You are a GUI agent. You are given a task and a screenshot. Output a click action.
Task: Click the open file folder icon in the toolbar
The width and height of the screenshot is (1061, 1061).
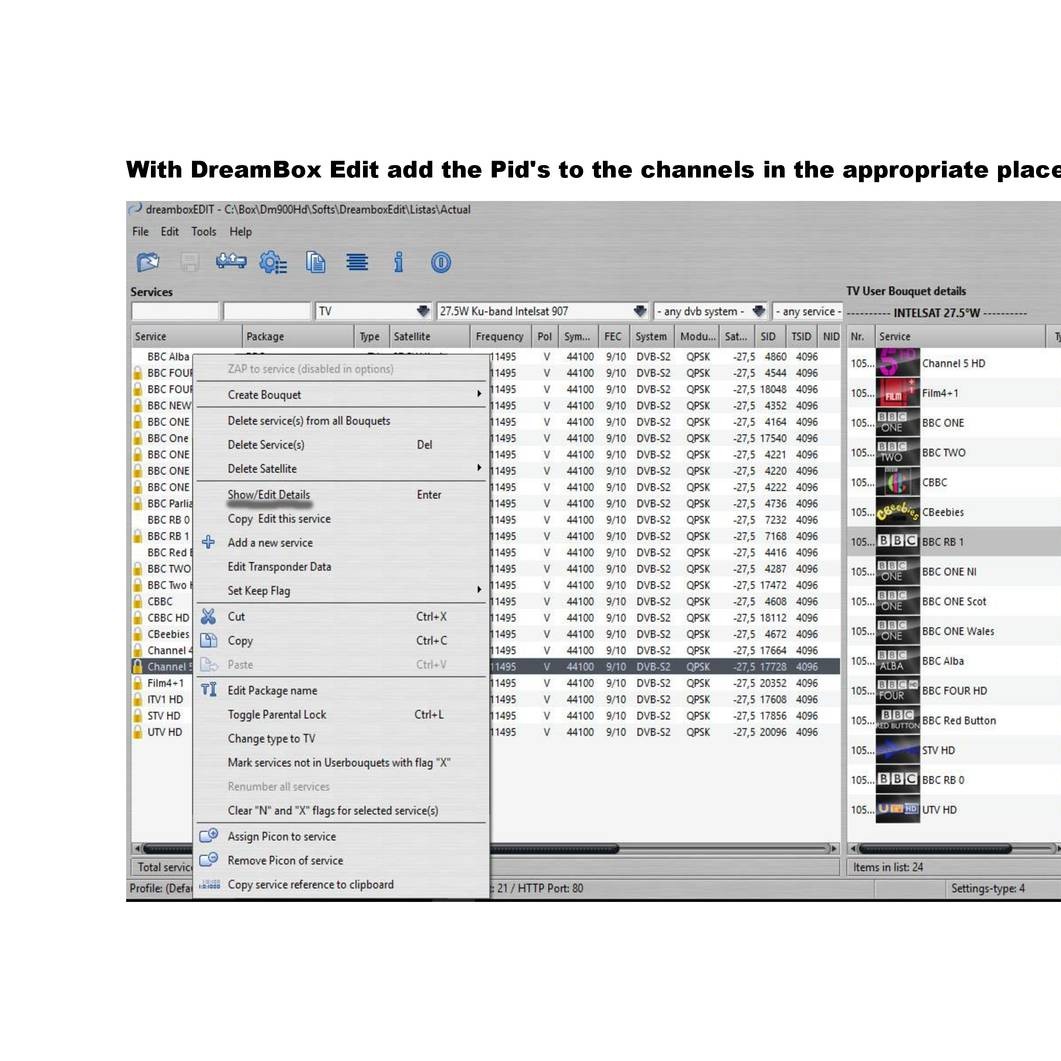pos(149,261)
